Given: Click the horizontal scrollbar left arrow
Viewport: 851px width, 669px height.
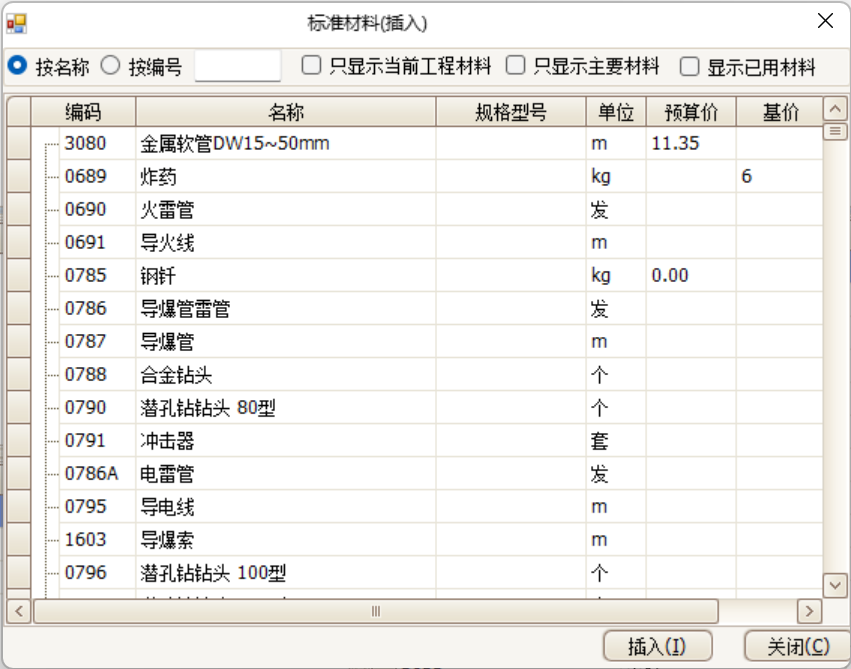Looking at the screenshot, I should coord(19,611).
